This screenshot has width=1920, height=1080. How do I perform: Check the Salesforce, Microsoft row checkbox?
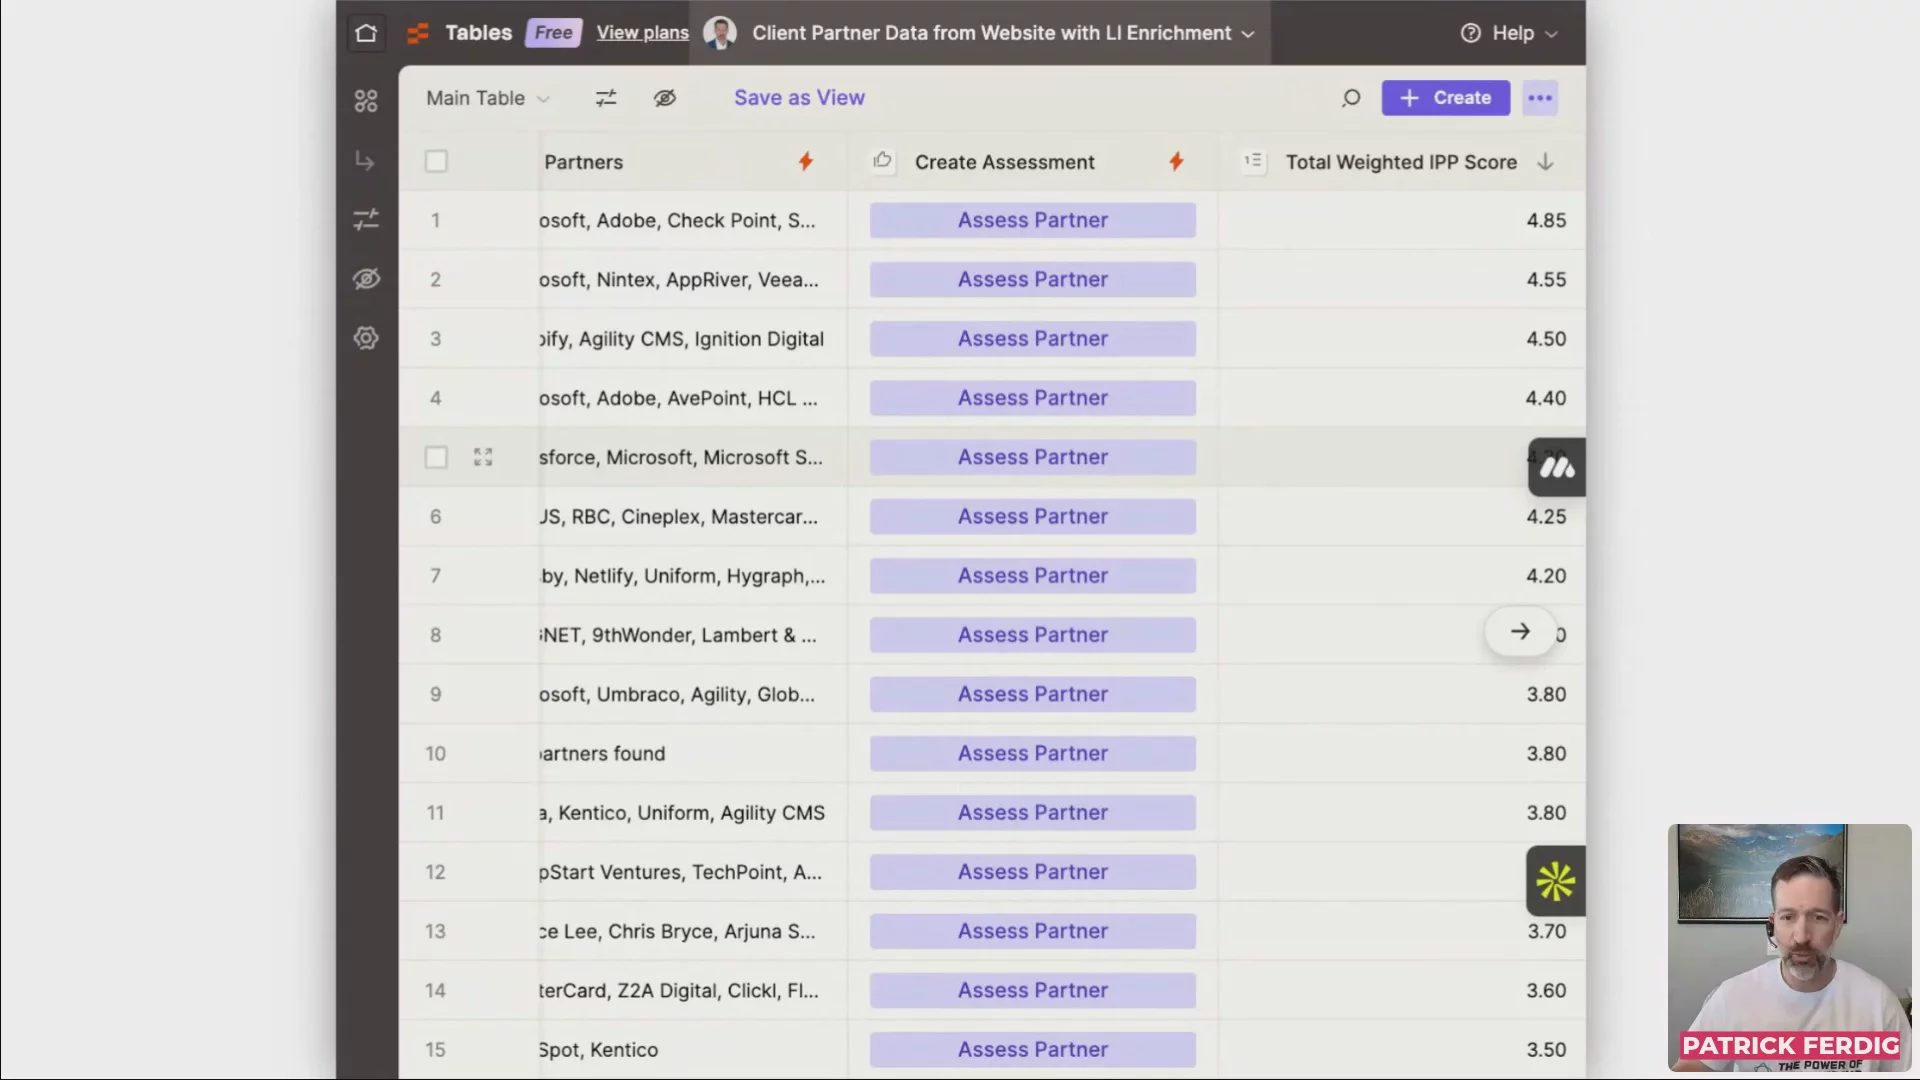pos(436,457)
